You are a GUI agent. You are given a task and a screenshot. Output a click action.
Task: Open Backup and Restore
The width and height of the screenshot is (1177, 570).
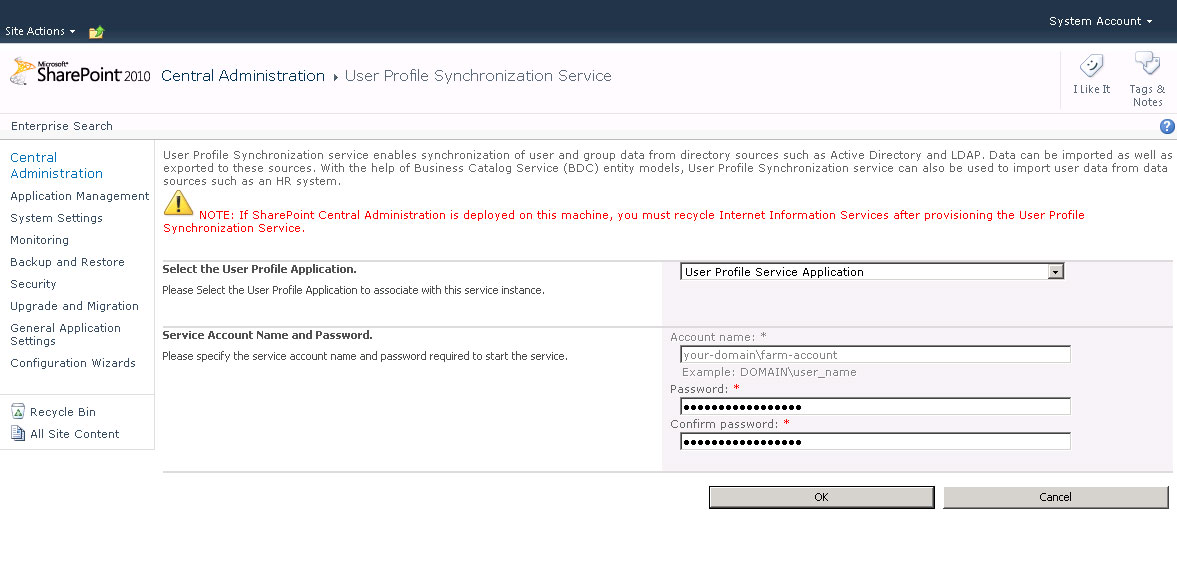(68, 262)
